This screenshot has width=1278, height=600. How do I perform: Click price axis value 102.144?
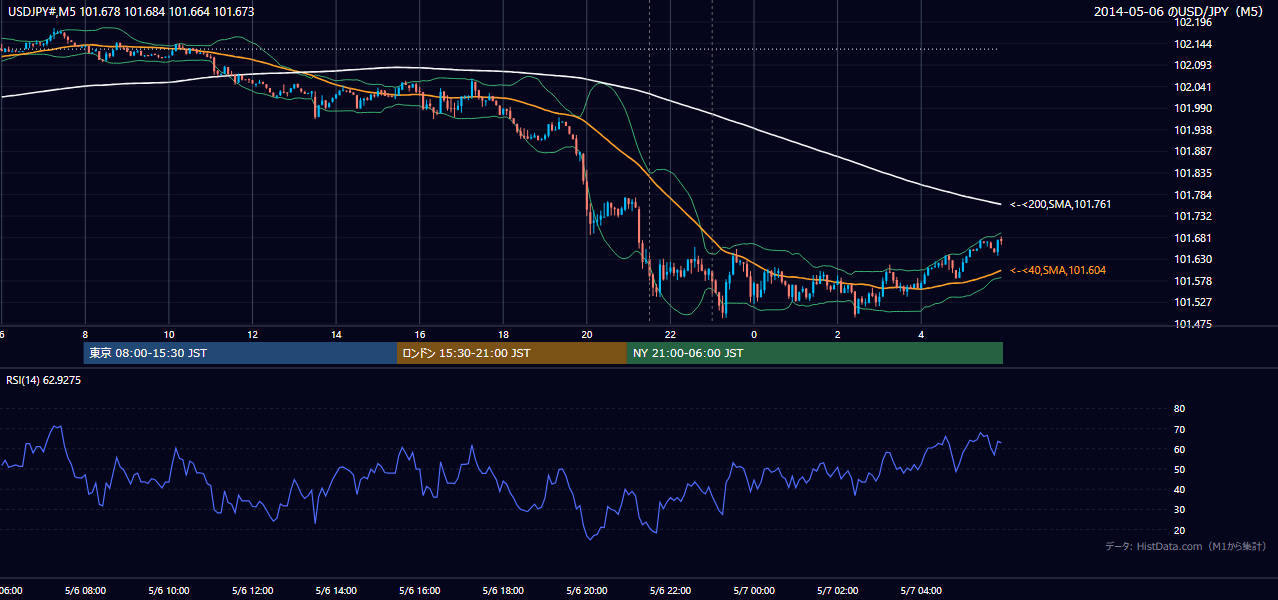point(1193,44)
